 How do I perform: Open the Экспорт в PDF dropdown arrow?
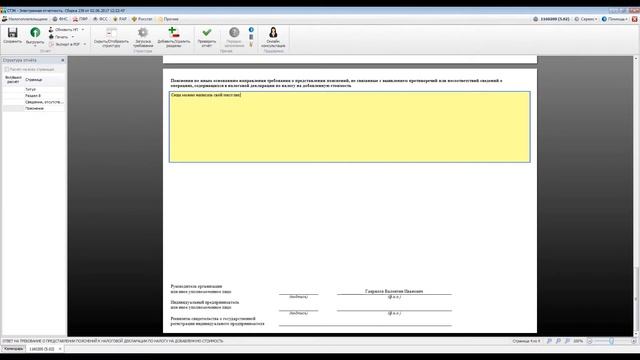point(85,44)
